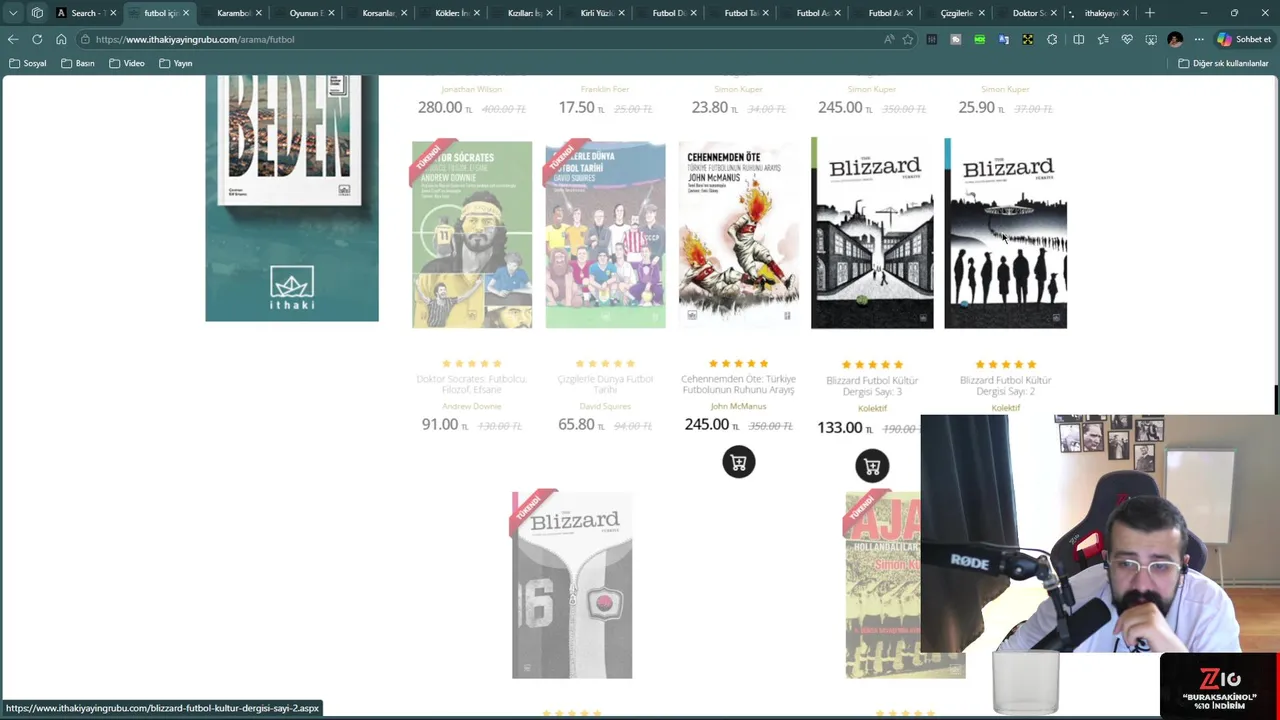1280x720 pixels.
Task: Open the browser home page
Action: click(61, 39)
